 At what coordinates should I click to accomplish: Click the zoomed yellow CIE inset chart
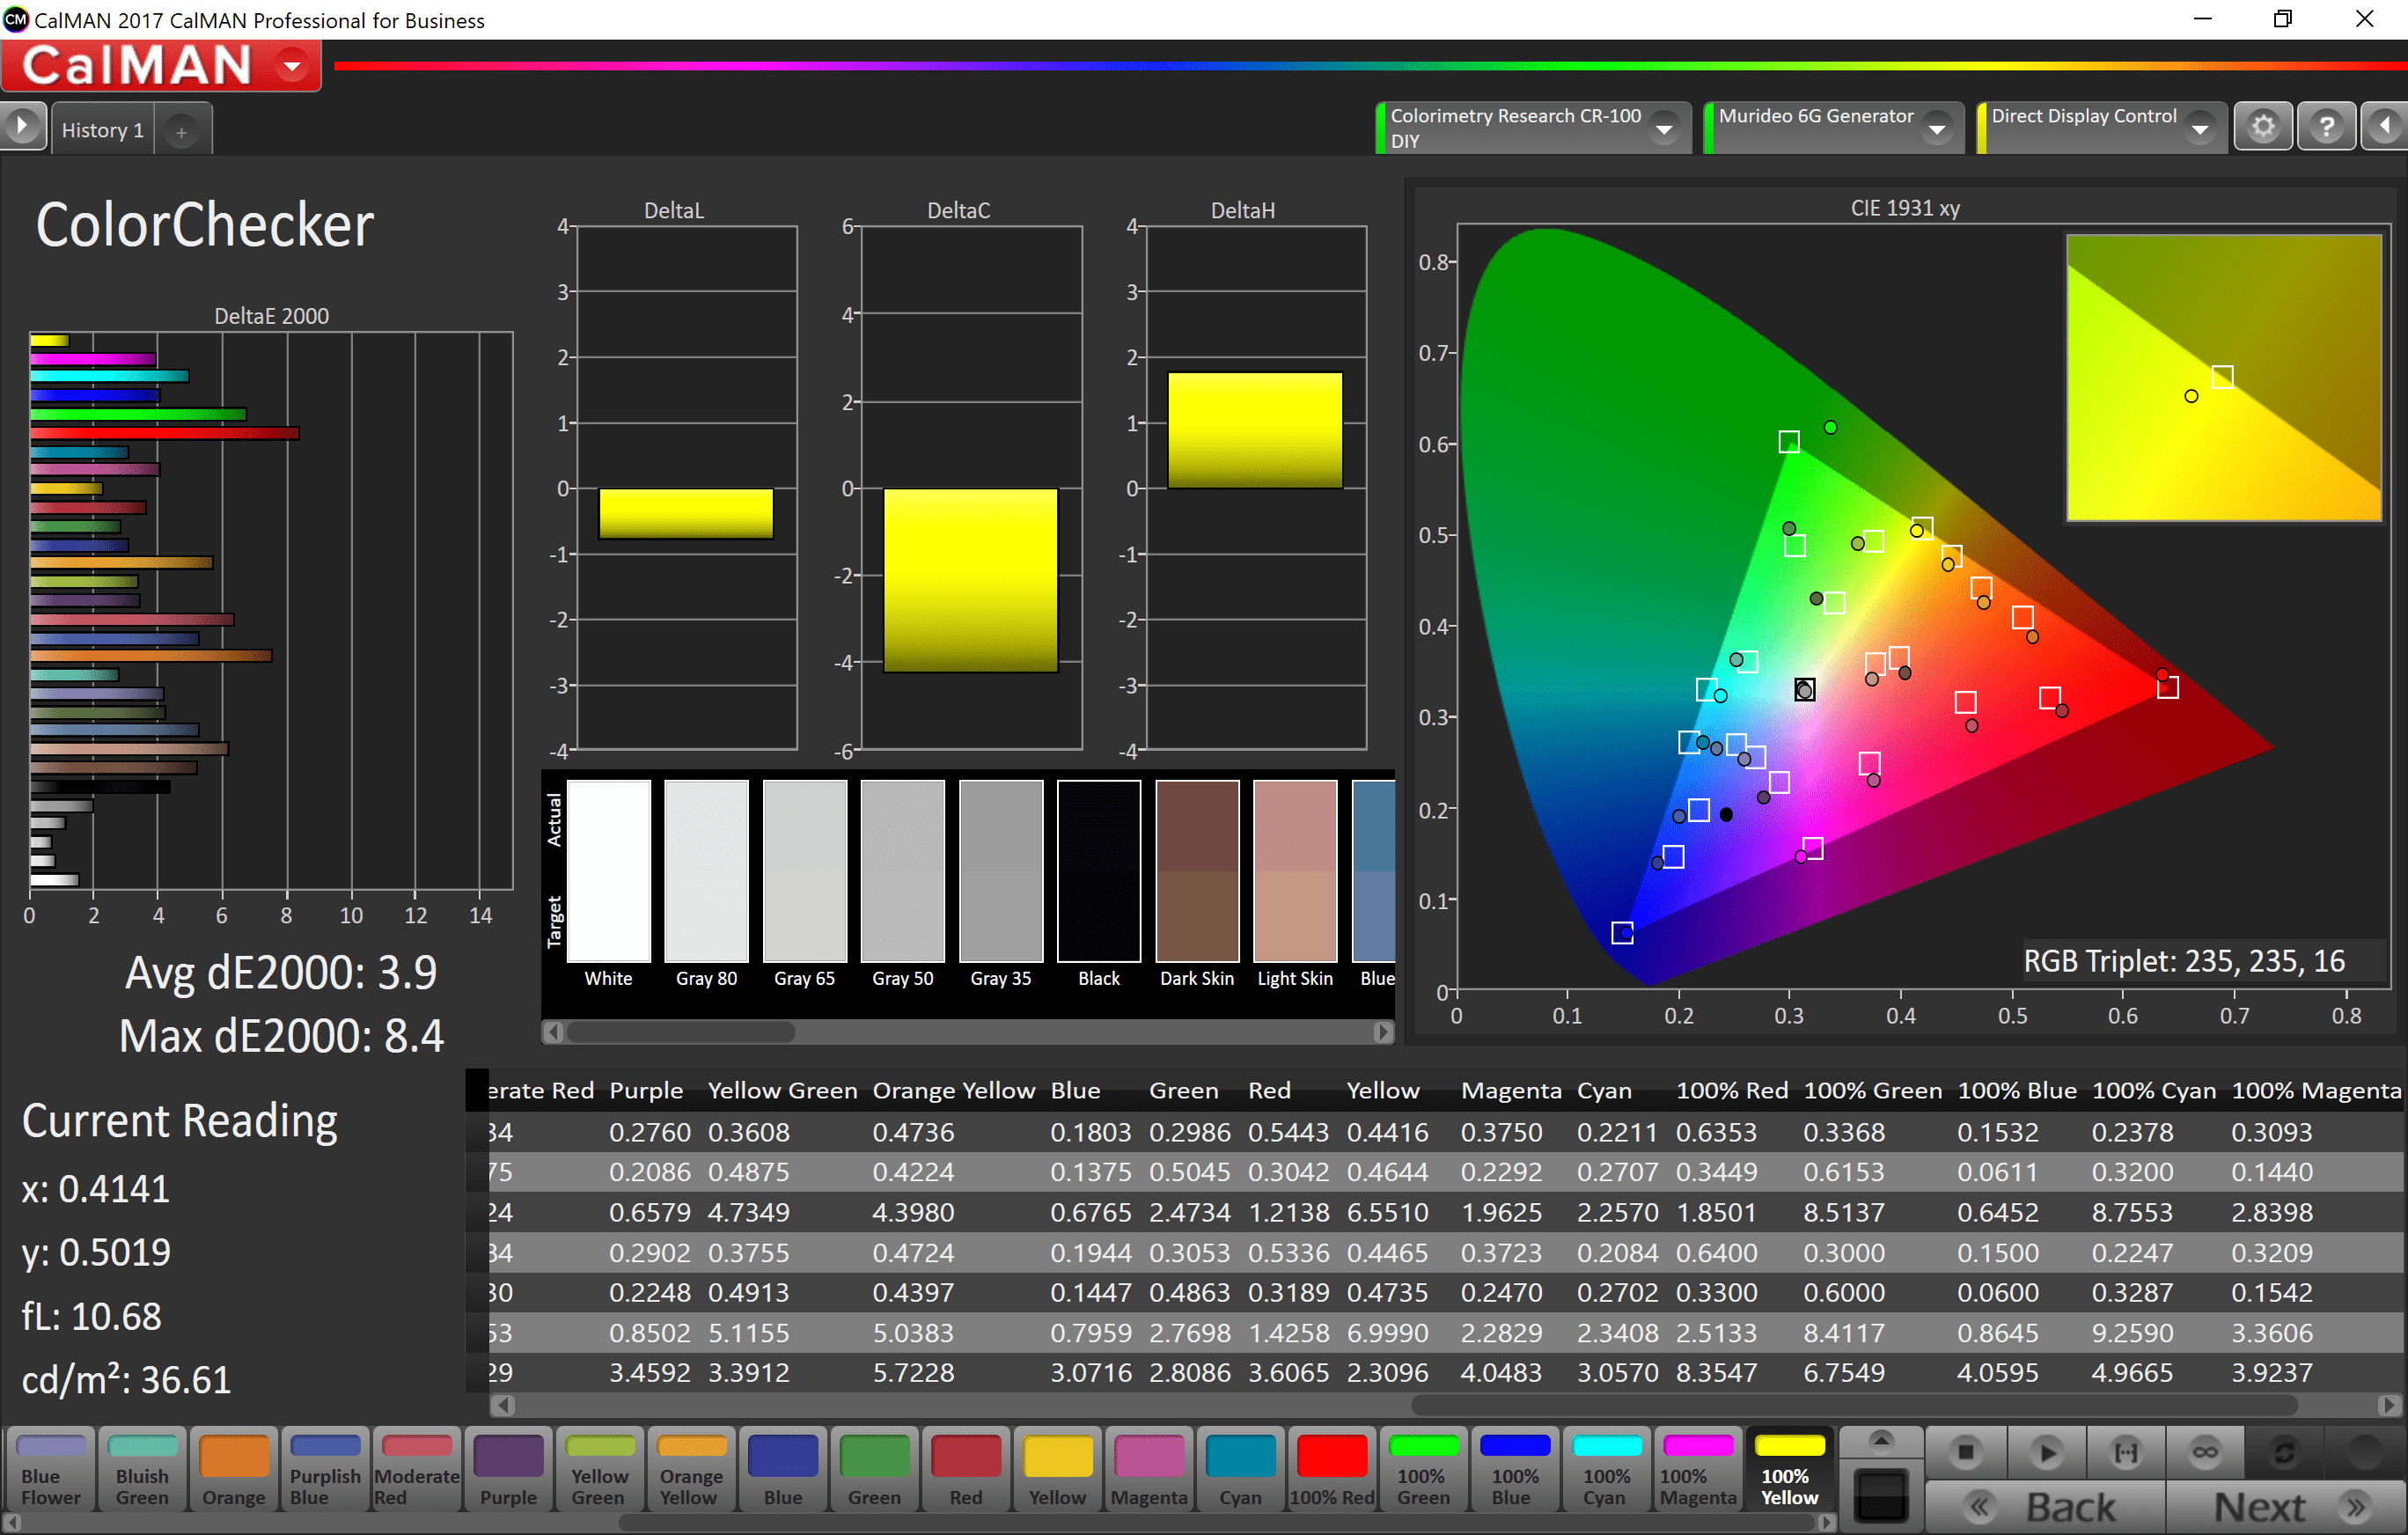[2223, 377]
